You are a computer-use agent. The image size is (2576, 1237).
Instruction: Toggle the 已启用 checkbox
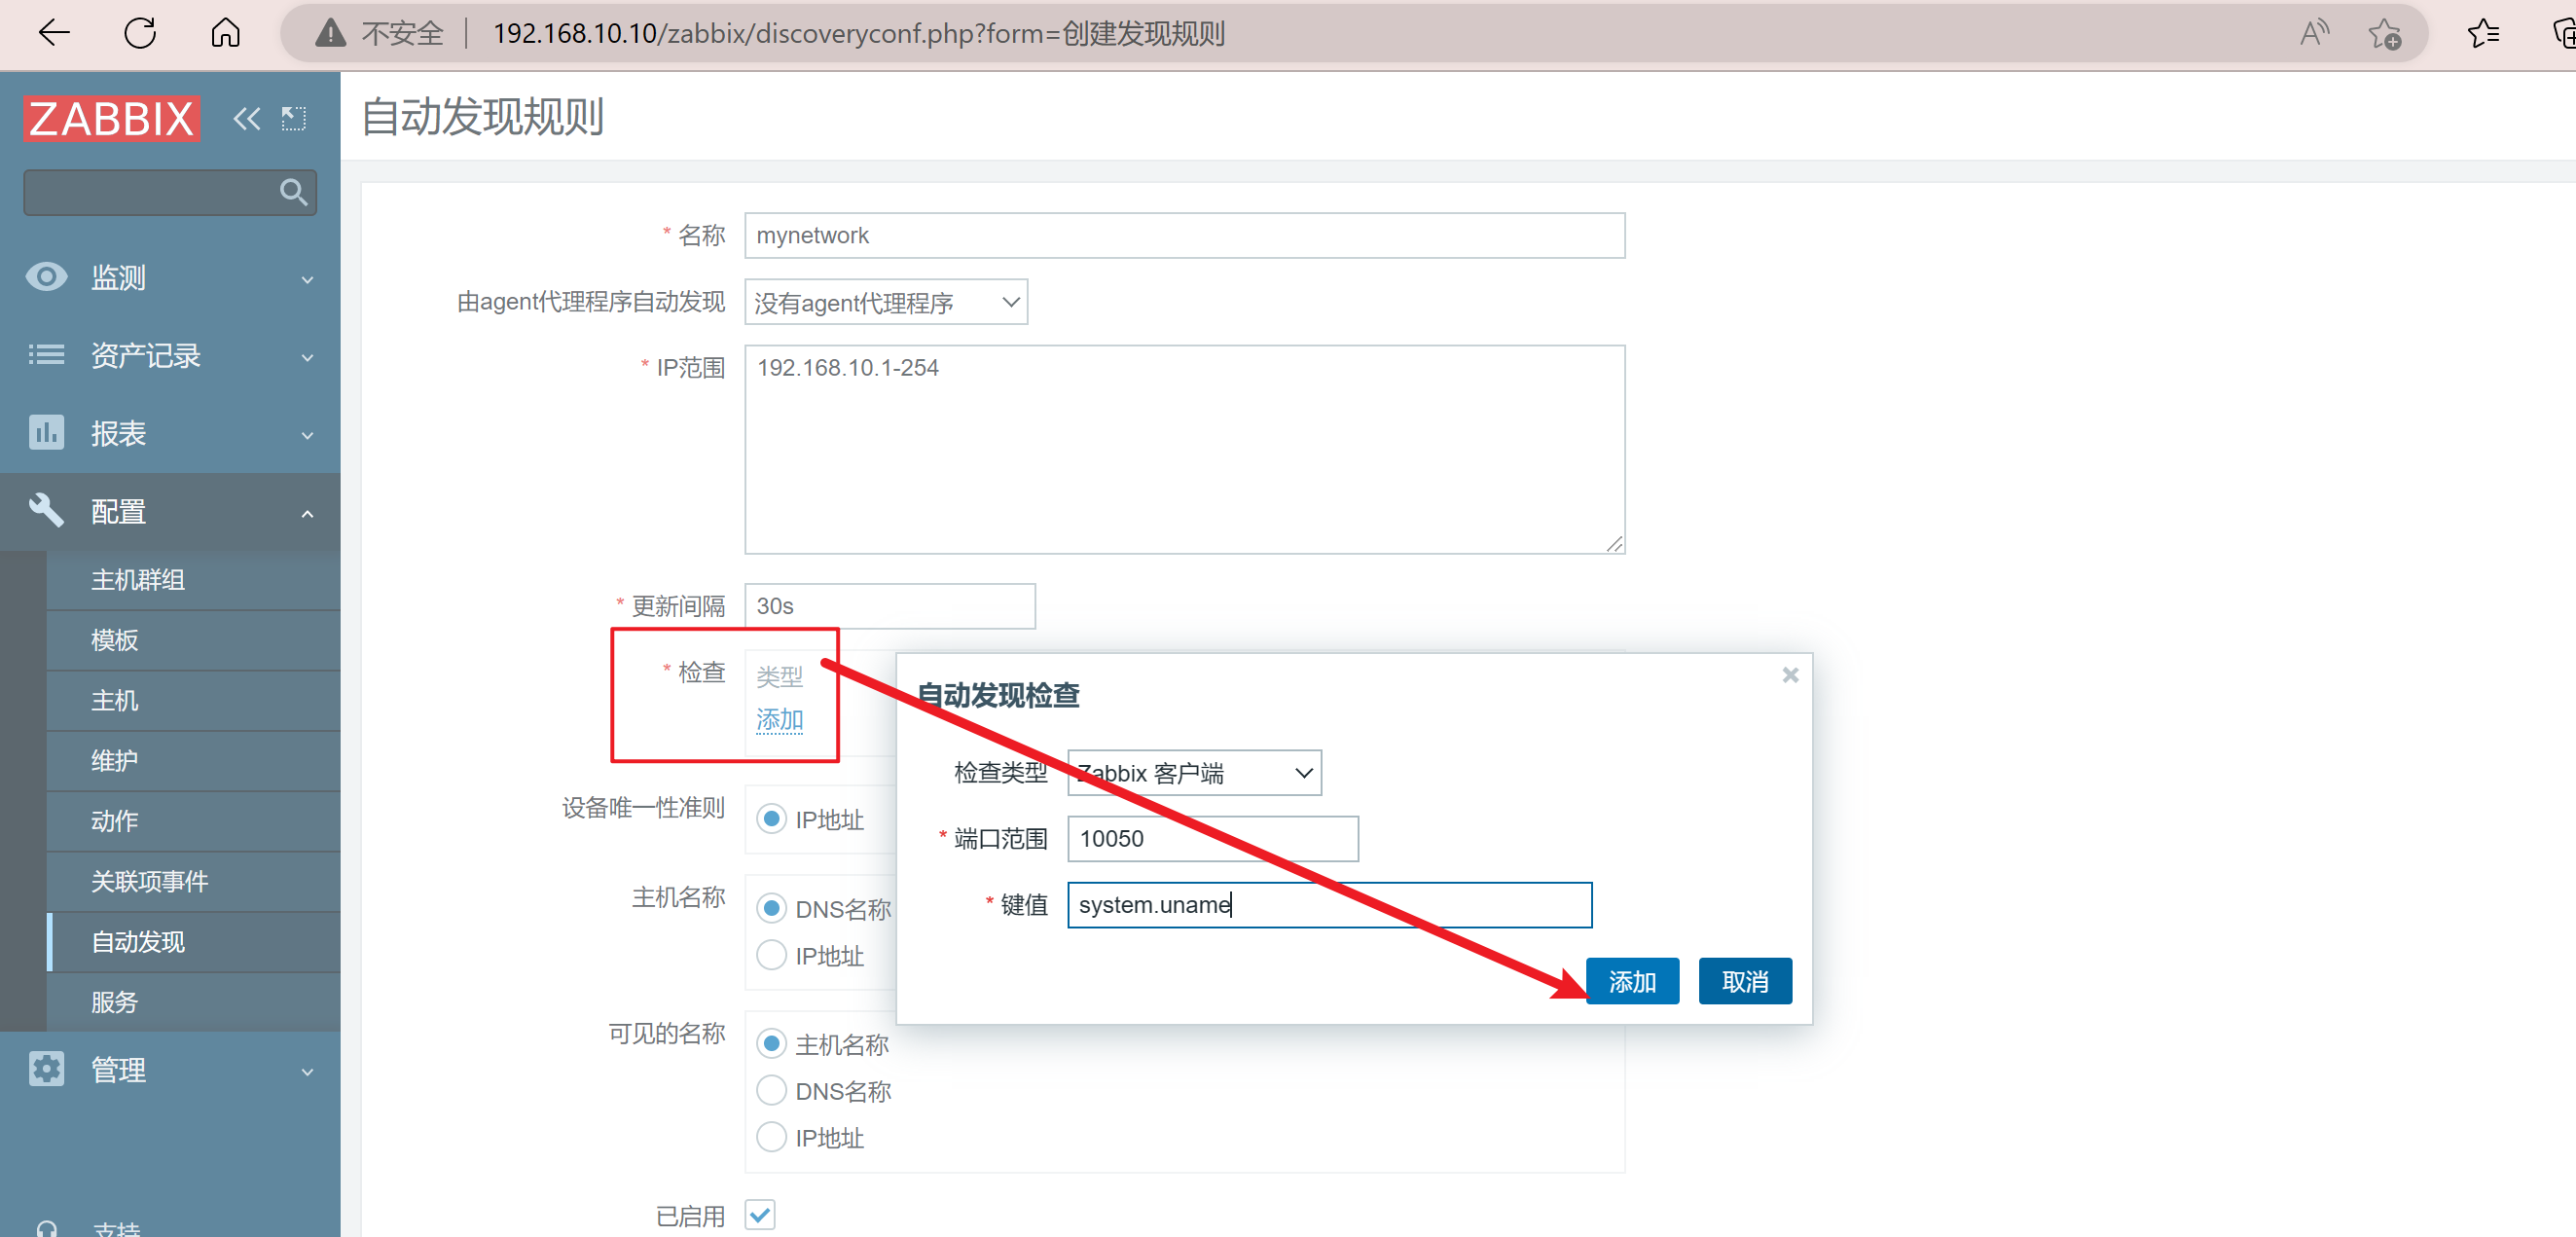point(760,1215)
